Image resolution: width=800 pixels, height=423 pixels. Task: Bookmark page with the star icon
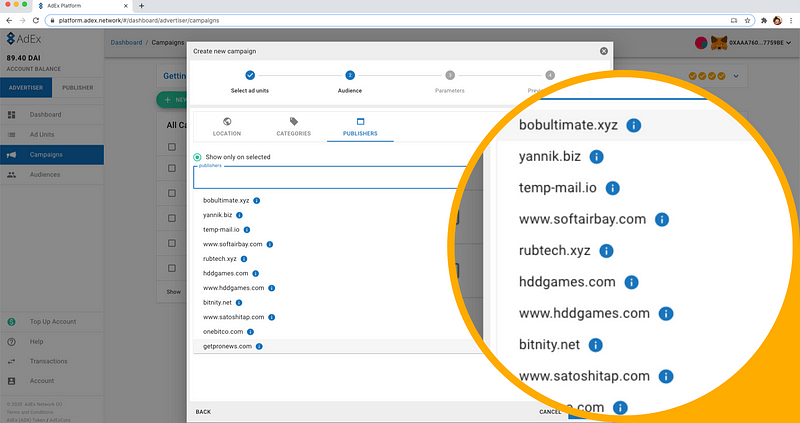pos(747,20)
